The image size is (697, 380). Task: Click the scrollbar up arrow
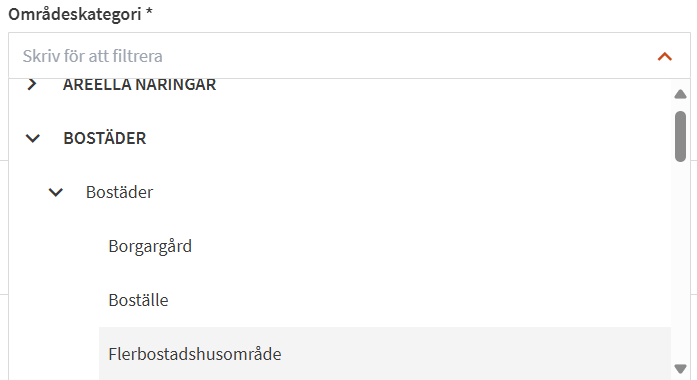pyautogui.click(x=680, y=94)
